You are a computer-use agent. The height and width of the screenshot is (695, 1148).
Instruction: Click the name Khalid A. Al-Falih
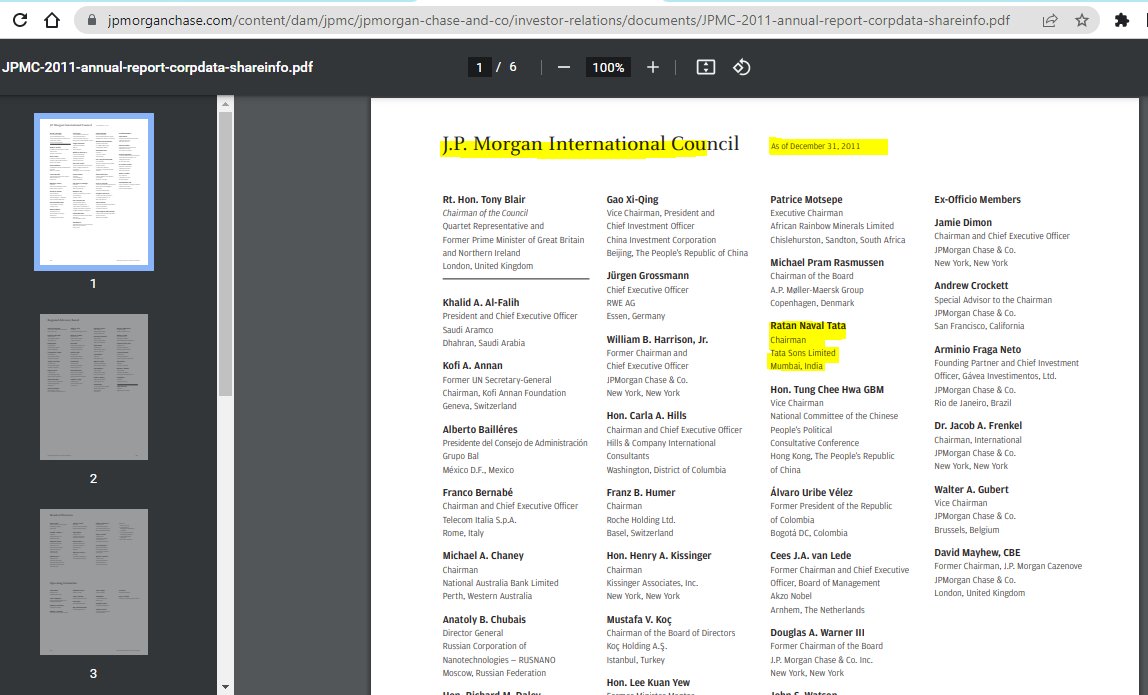(480, 302)
